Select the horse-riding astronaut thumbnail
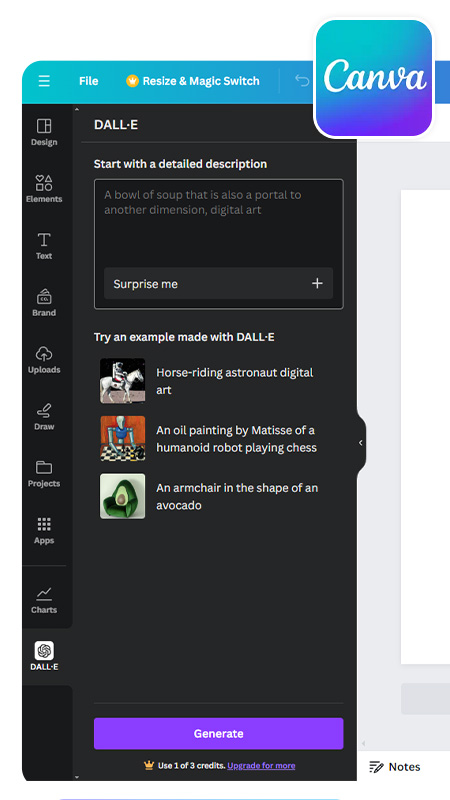The height and width of the screenshot is (800, 450). (122, 381)
